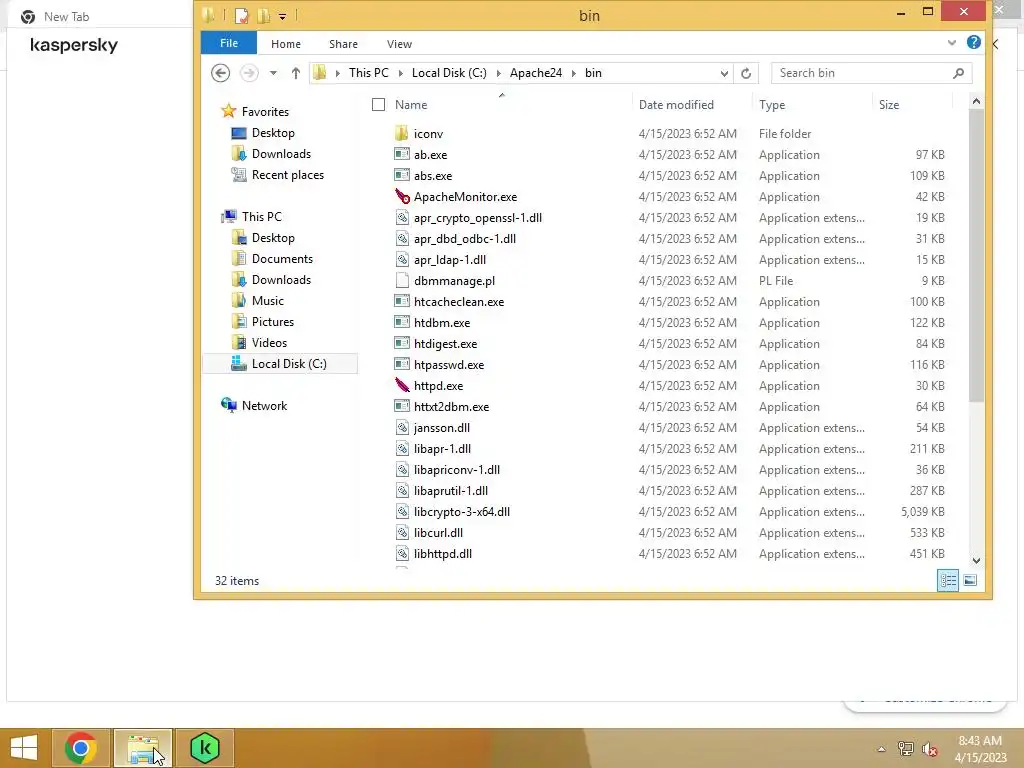Open Music folder under This PC

(x=267, y=301)
